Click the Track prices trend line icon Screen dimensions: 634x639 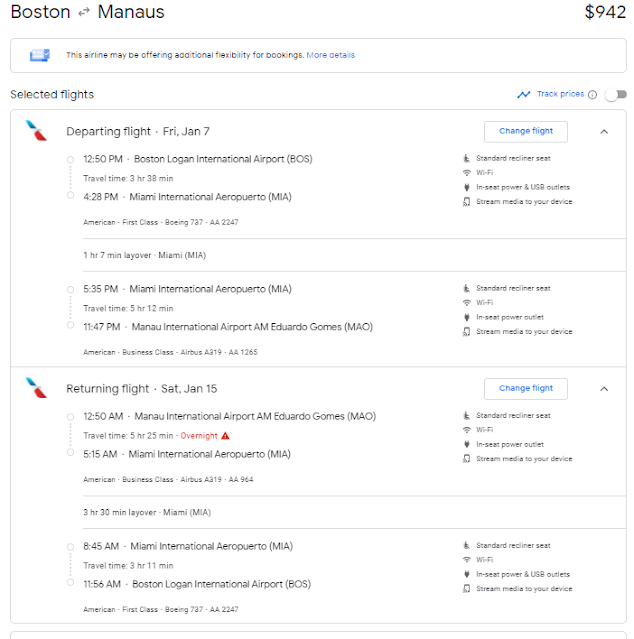coord(524,95)
